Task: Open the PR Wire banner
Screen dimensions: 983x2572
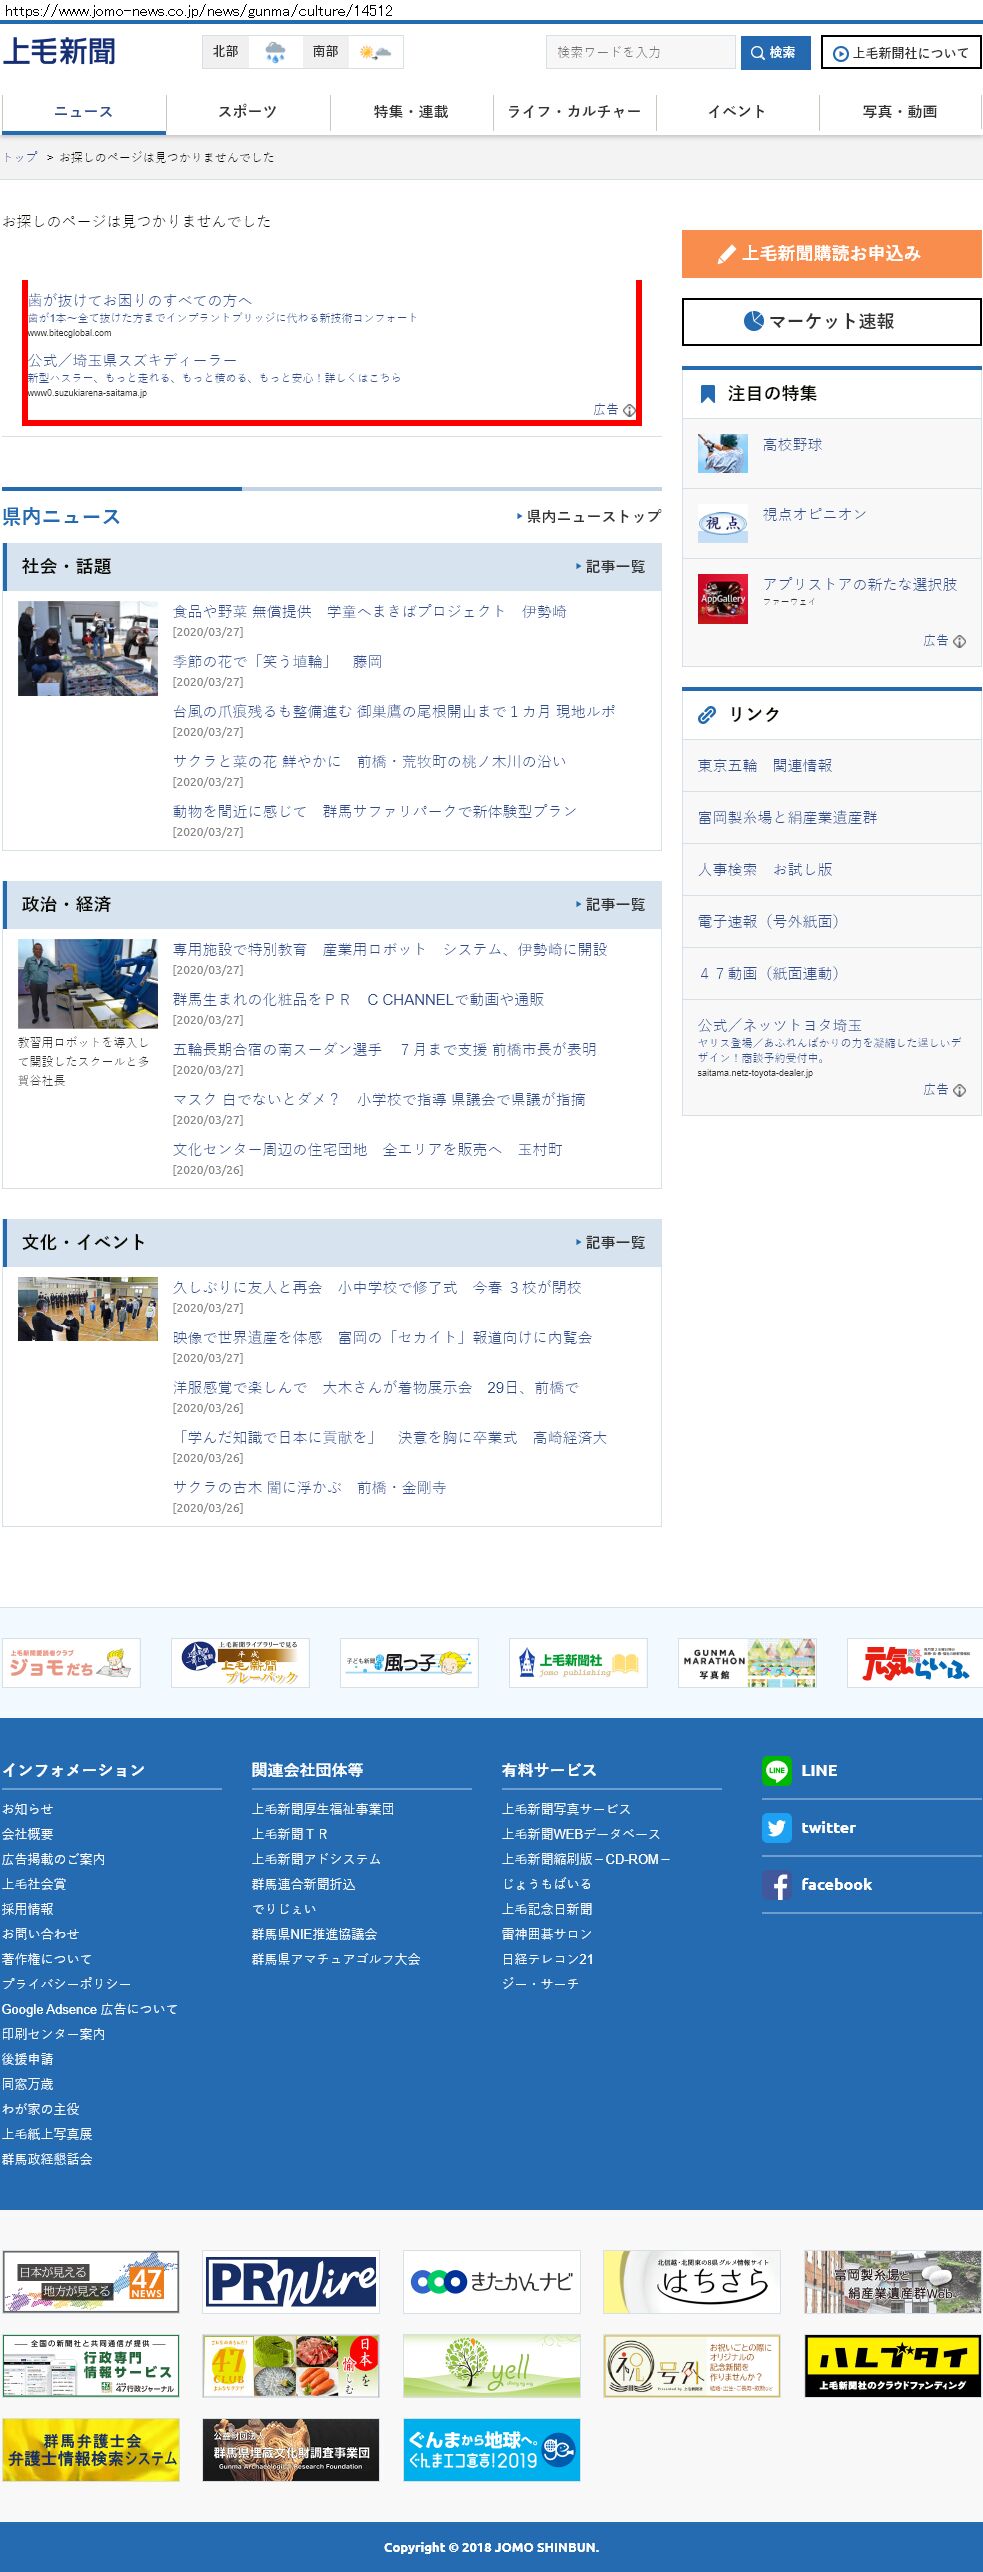Action: pyautogui.click(x=291, y=2282)
